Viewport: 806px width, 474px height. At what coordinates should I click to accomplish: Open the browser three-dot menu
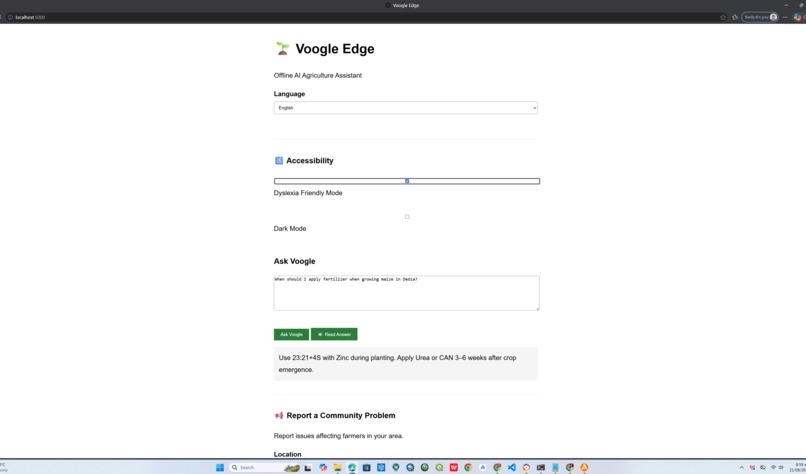(785, 17)
